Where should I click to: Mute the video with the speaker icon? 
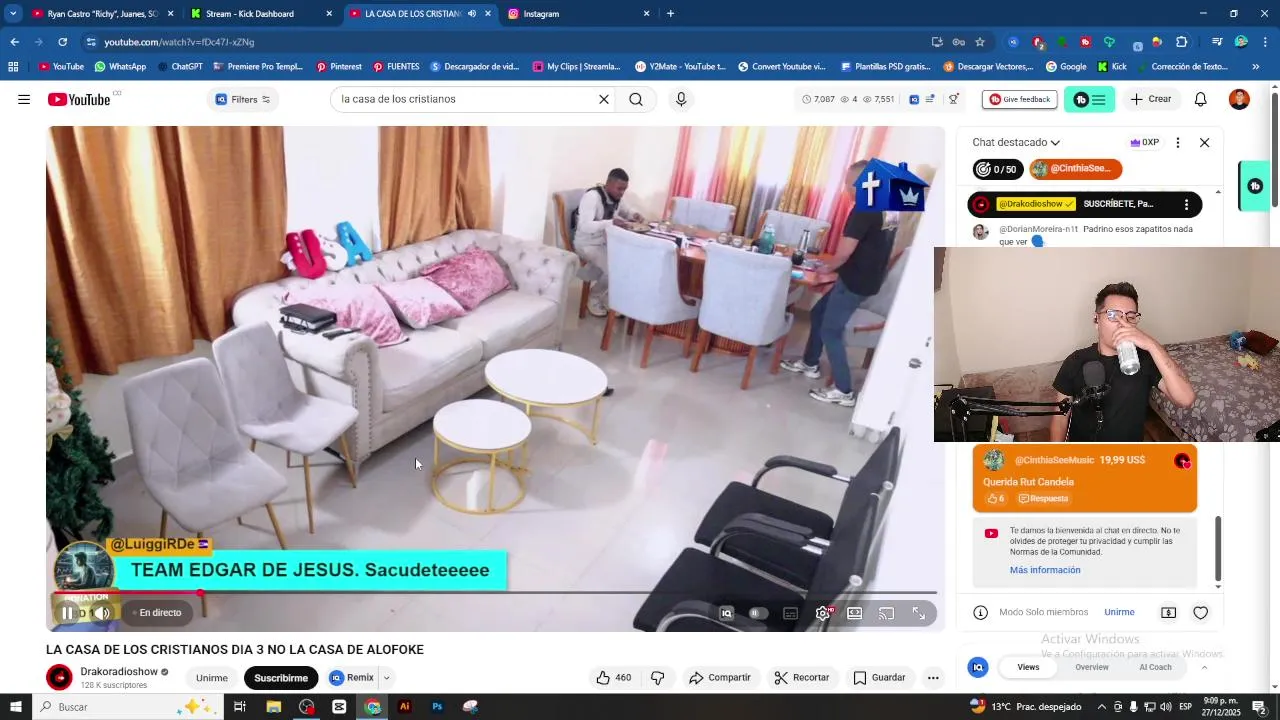(x=102, y=613)
